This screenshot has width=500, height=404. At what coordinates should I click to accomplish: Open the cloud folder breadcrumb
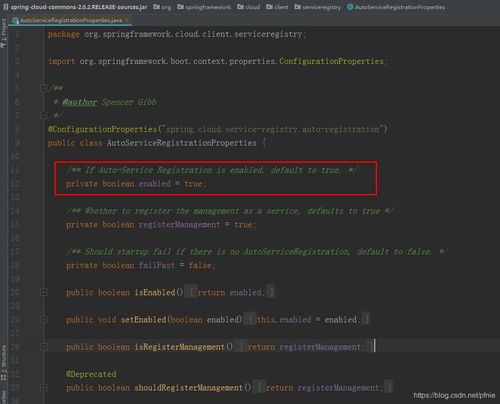point(249,7)
